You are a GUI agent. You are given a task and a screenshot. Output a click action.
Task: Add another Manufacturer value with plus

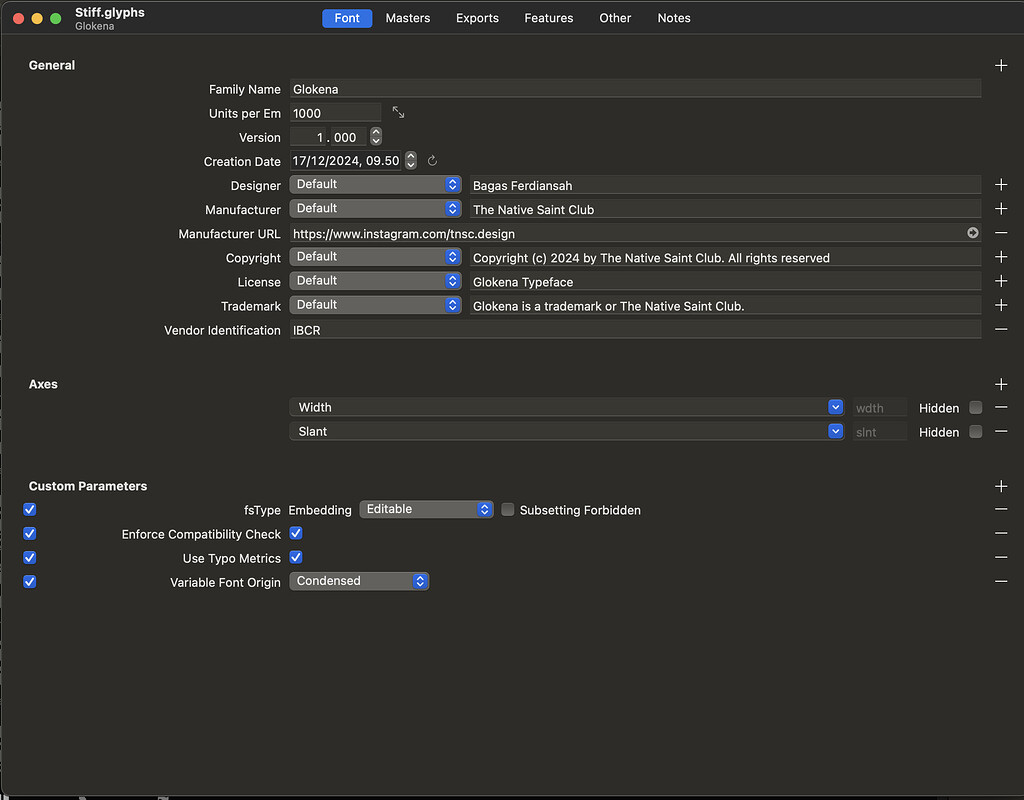click(1000, 209)
